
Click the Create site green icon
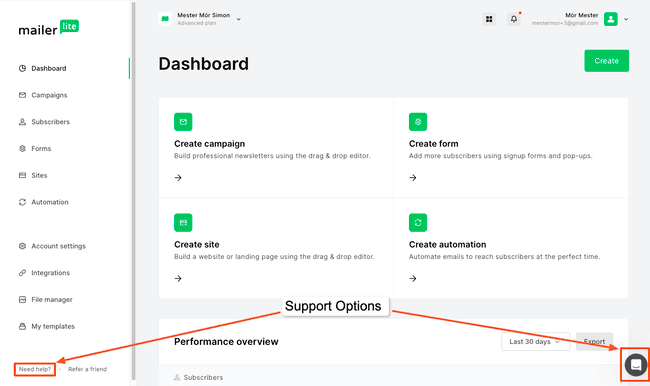pyautogui.click(x=183, y=223)
